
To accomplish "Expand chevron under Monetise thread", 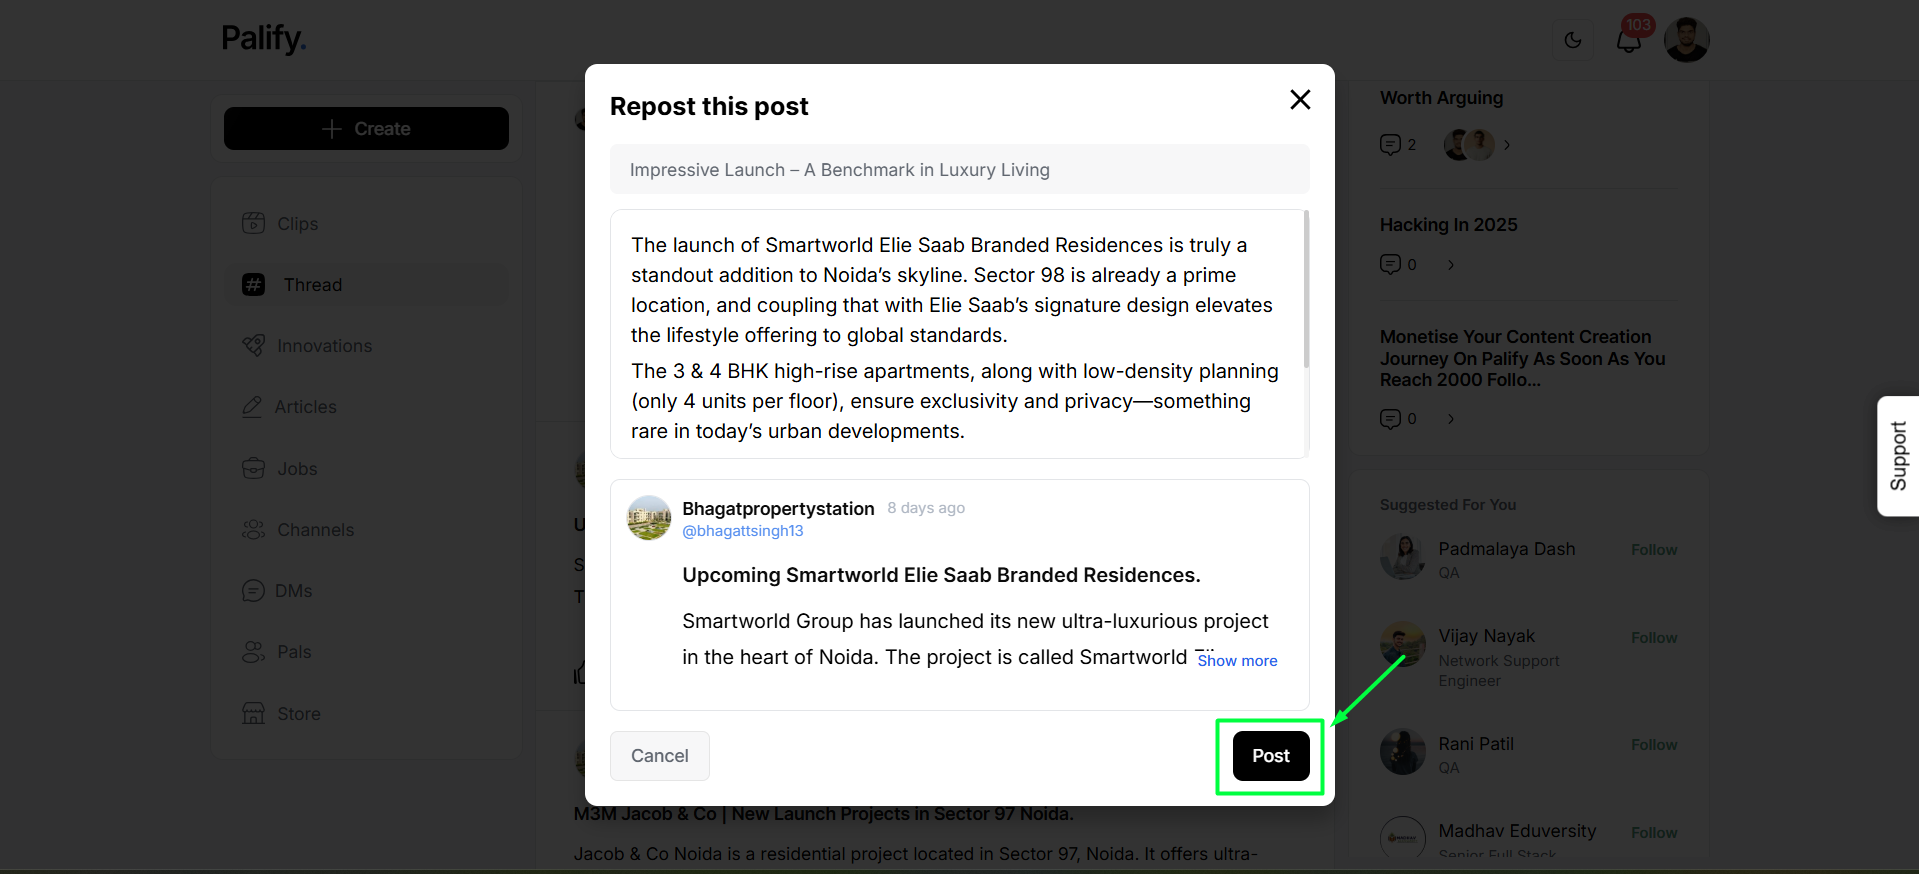I will [1451, 419].
